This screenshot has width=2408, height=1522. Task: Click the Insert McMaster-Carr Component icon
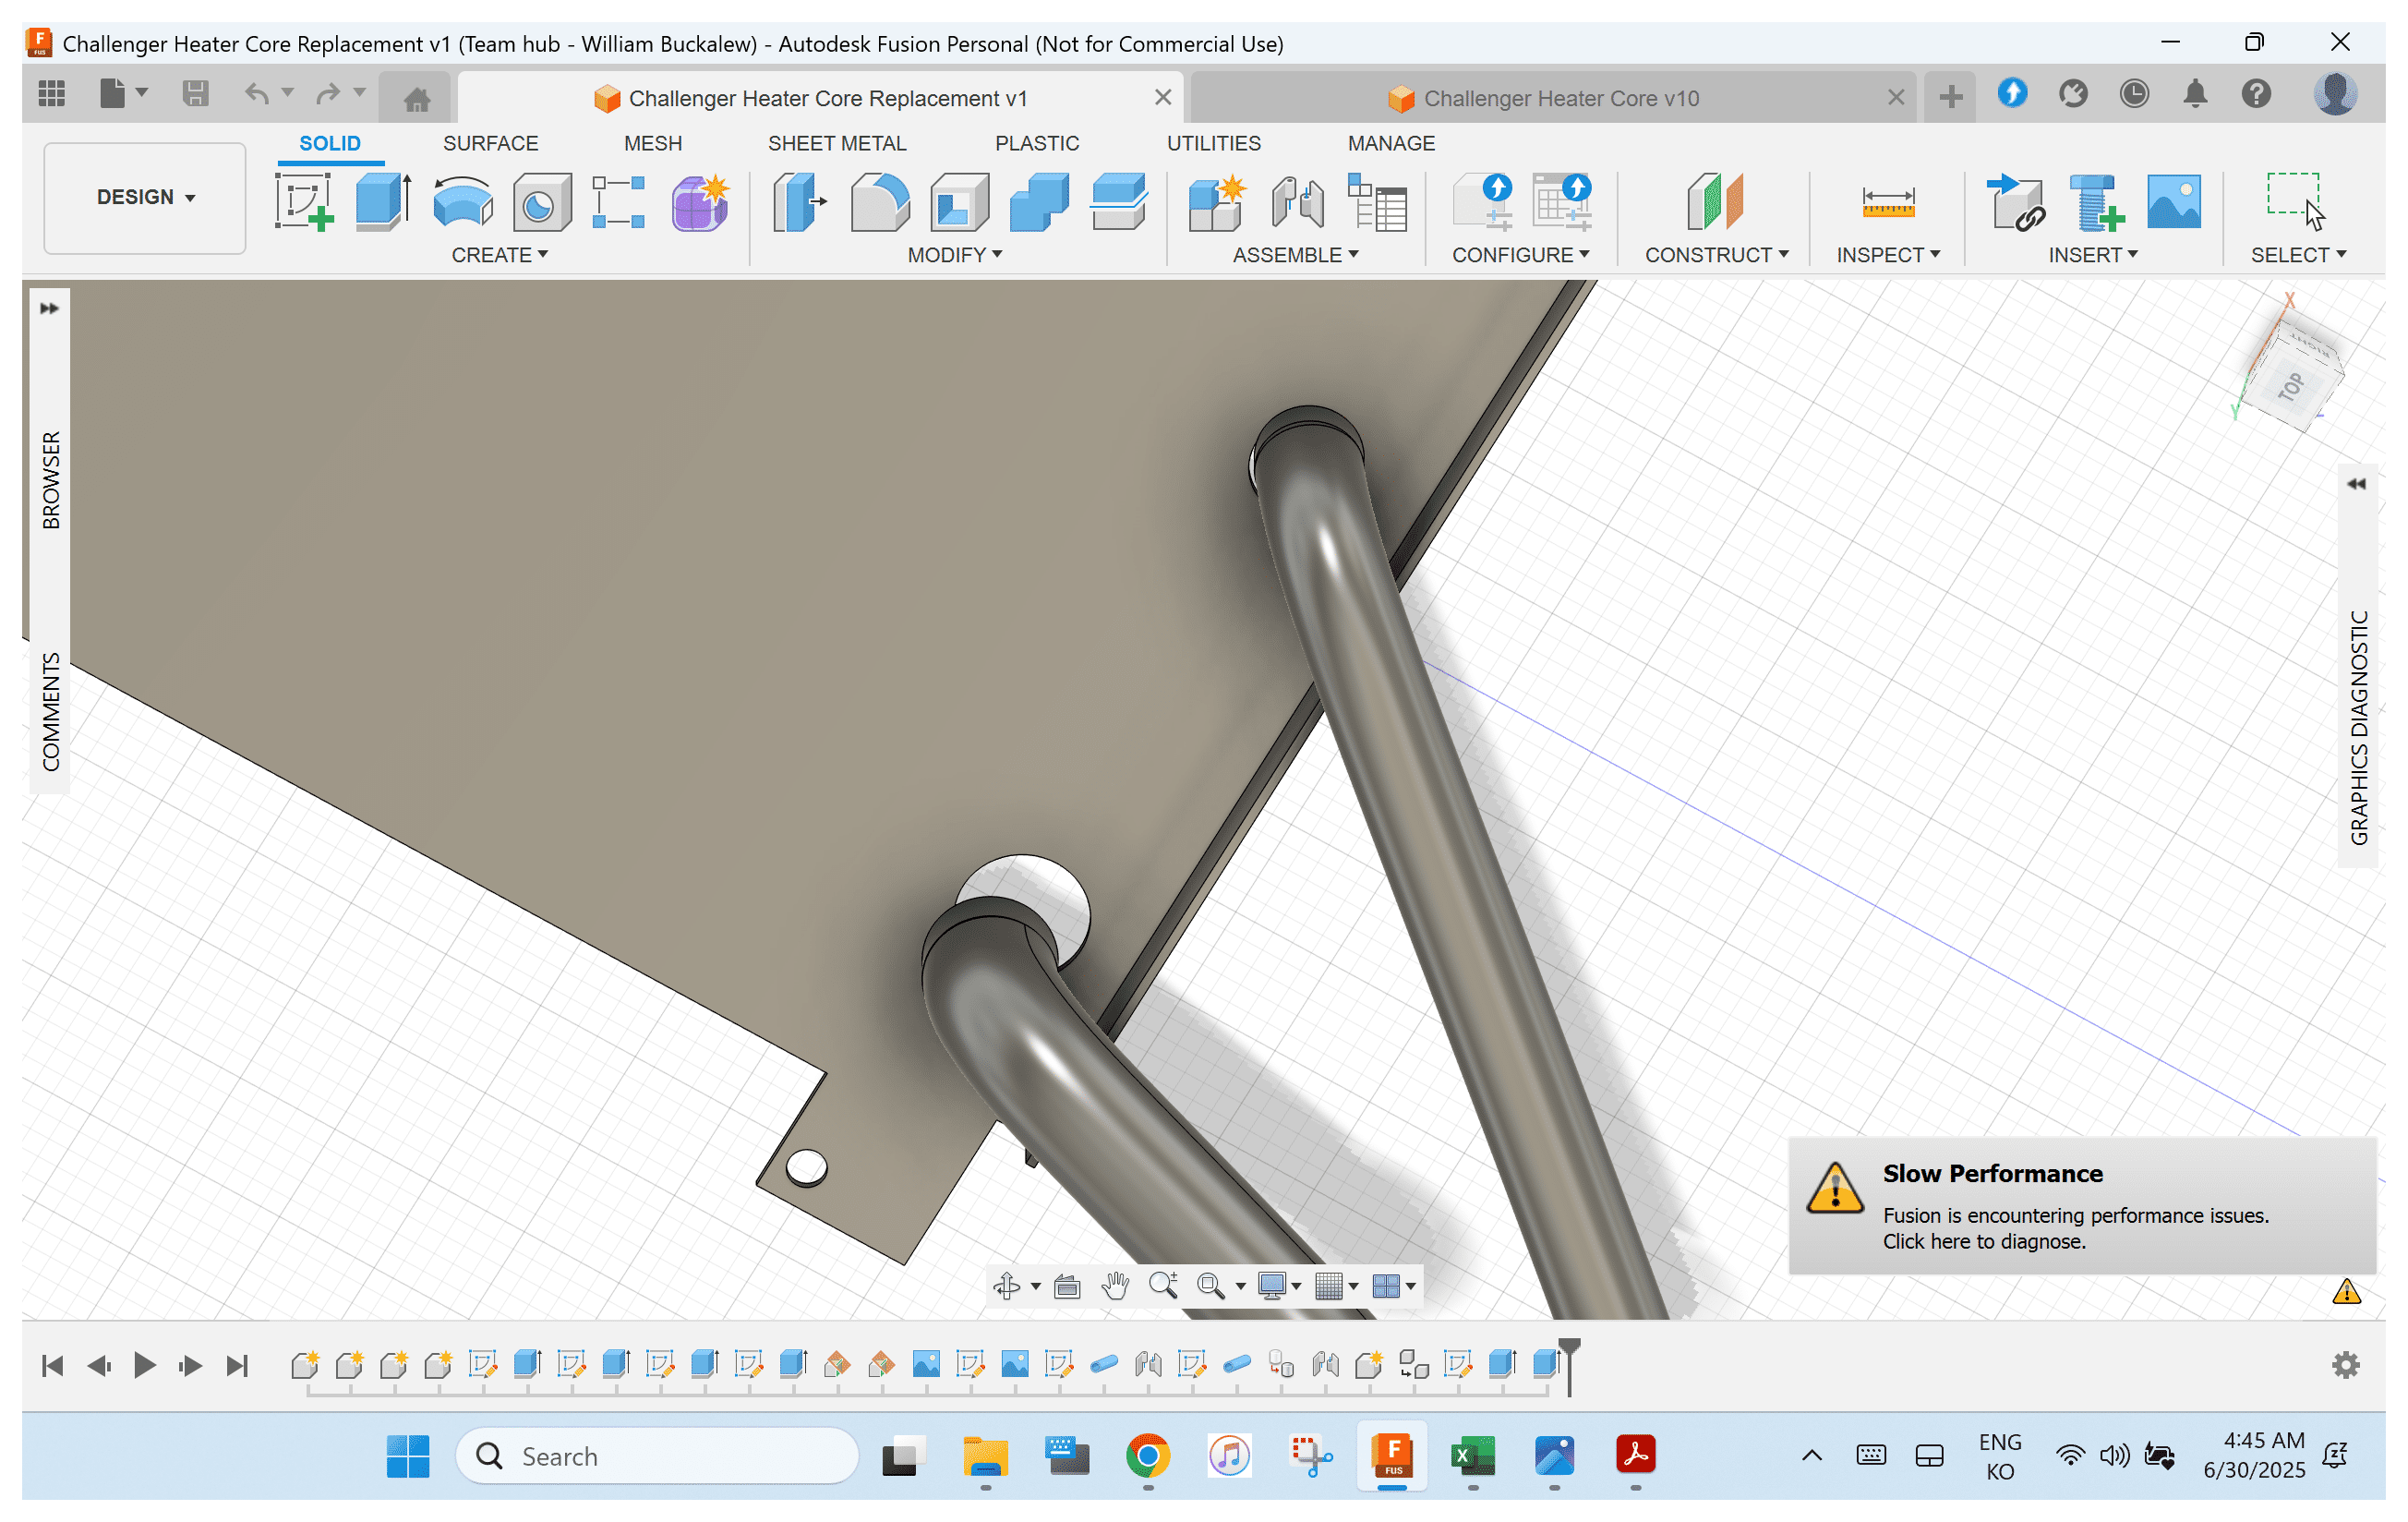coord(2095,201)
